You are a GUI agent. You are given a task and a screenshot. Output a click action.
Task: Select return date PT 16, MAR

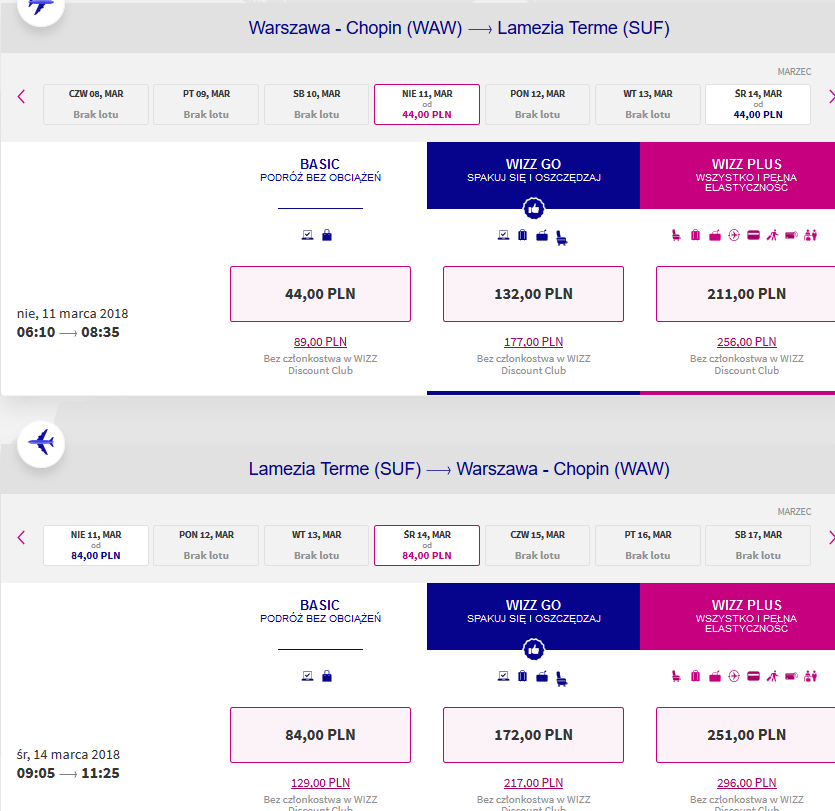(648, 545)
